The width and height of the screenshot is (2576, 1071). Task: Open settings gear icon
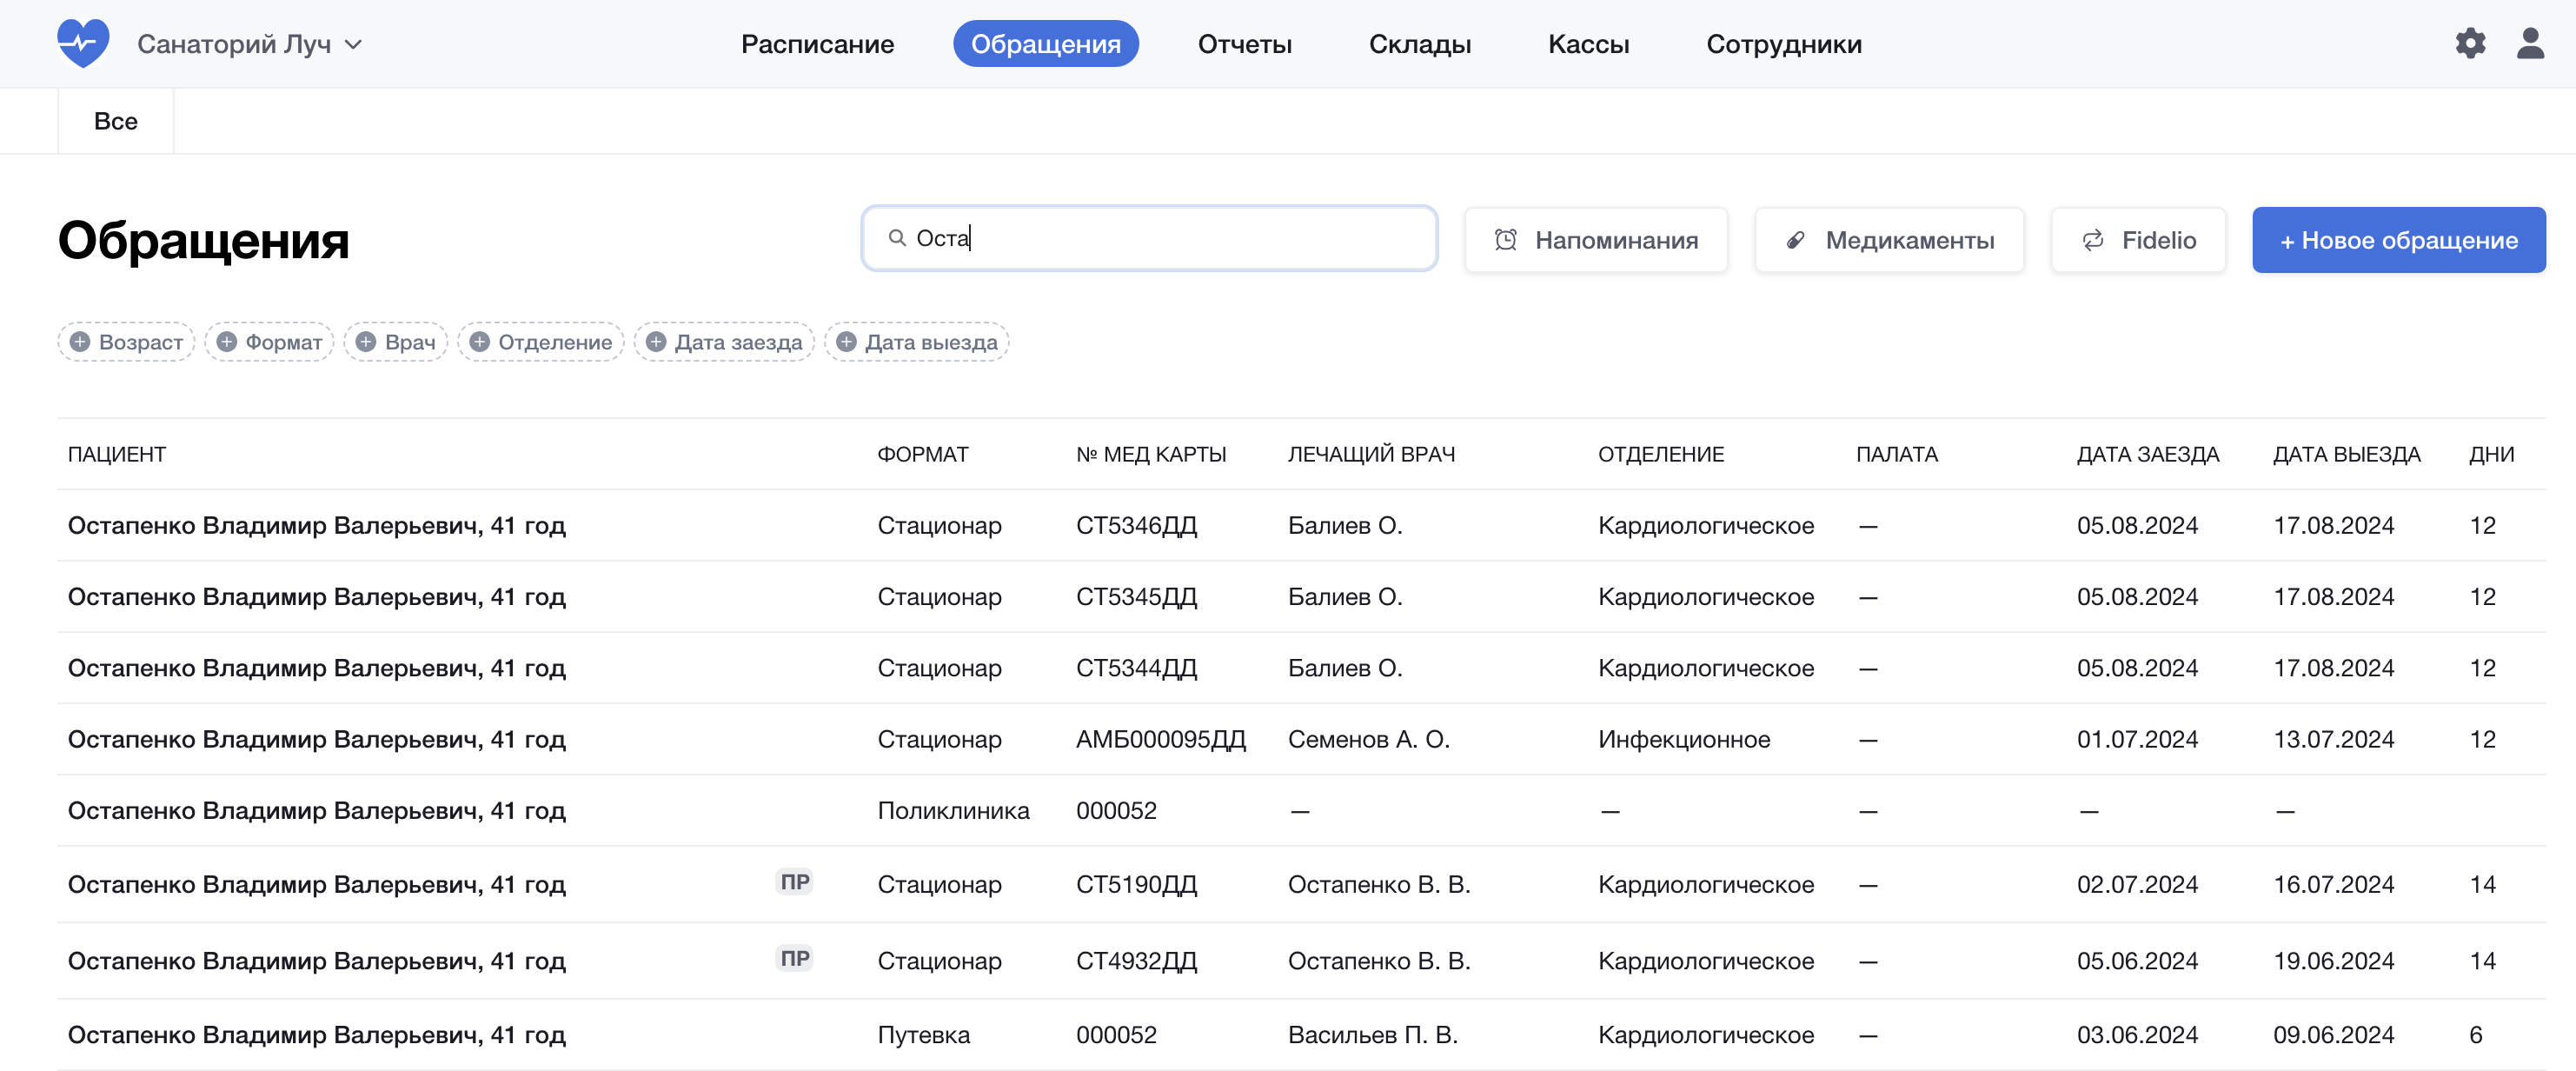pos(2469,43)
